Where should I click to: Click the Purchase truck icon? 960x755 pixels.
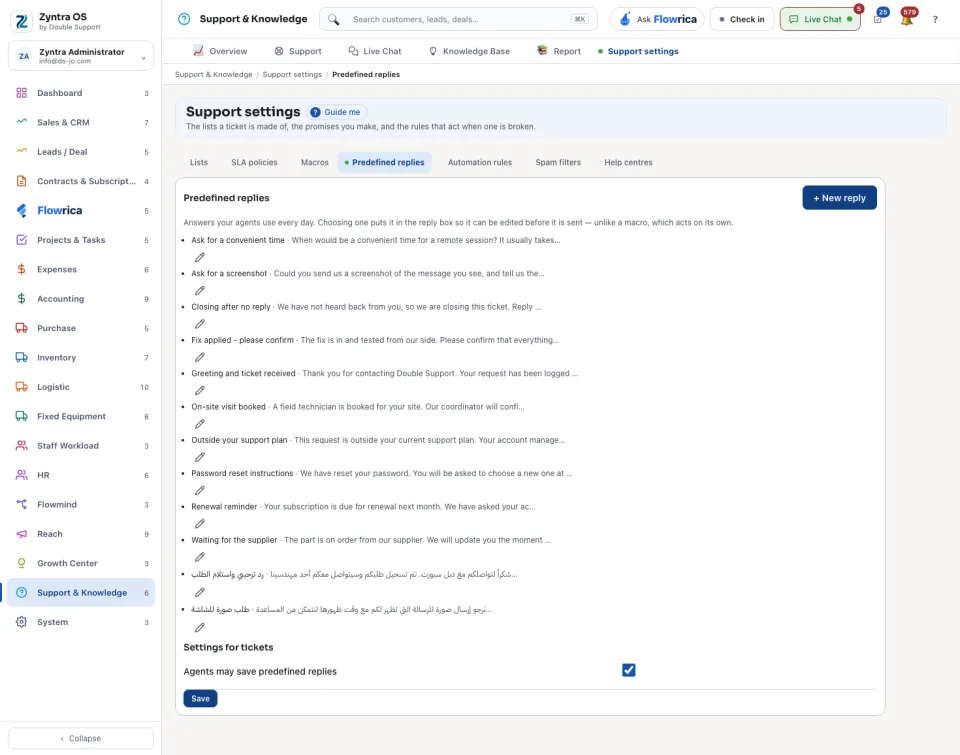pos(21,328)
